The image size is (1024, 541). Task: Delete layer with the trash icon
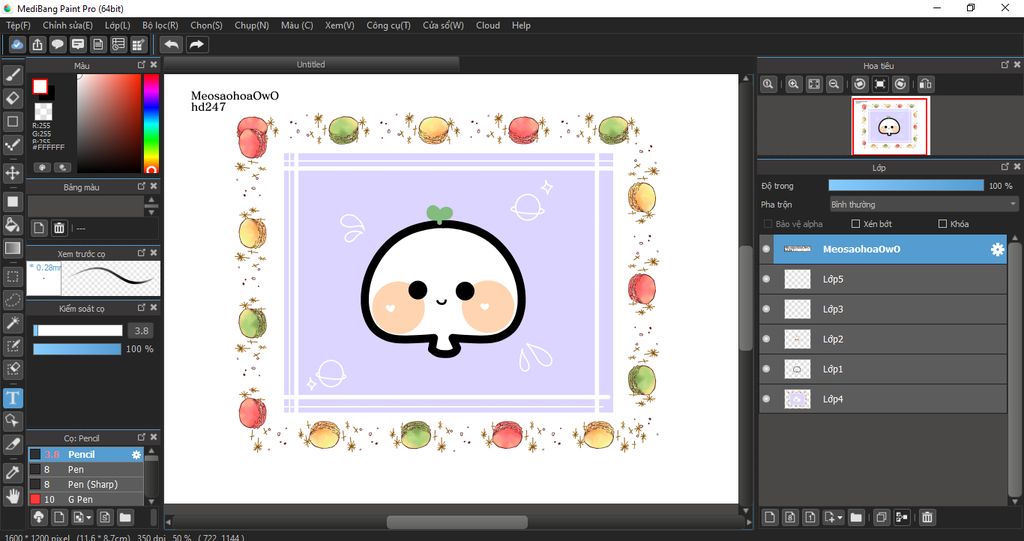[x=927, y=517]
